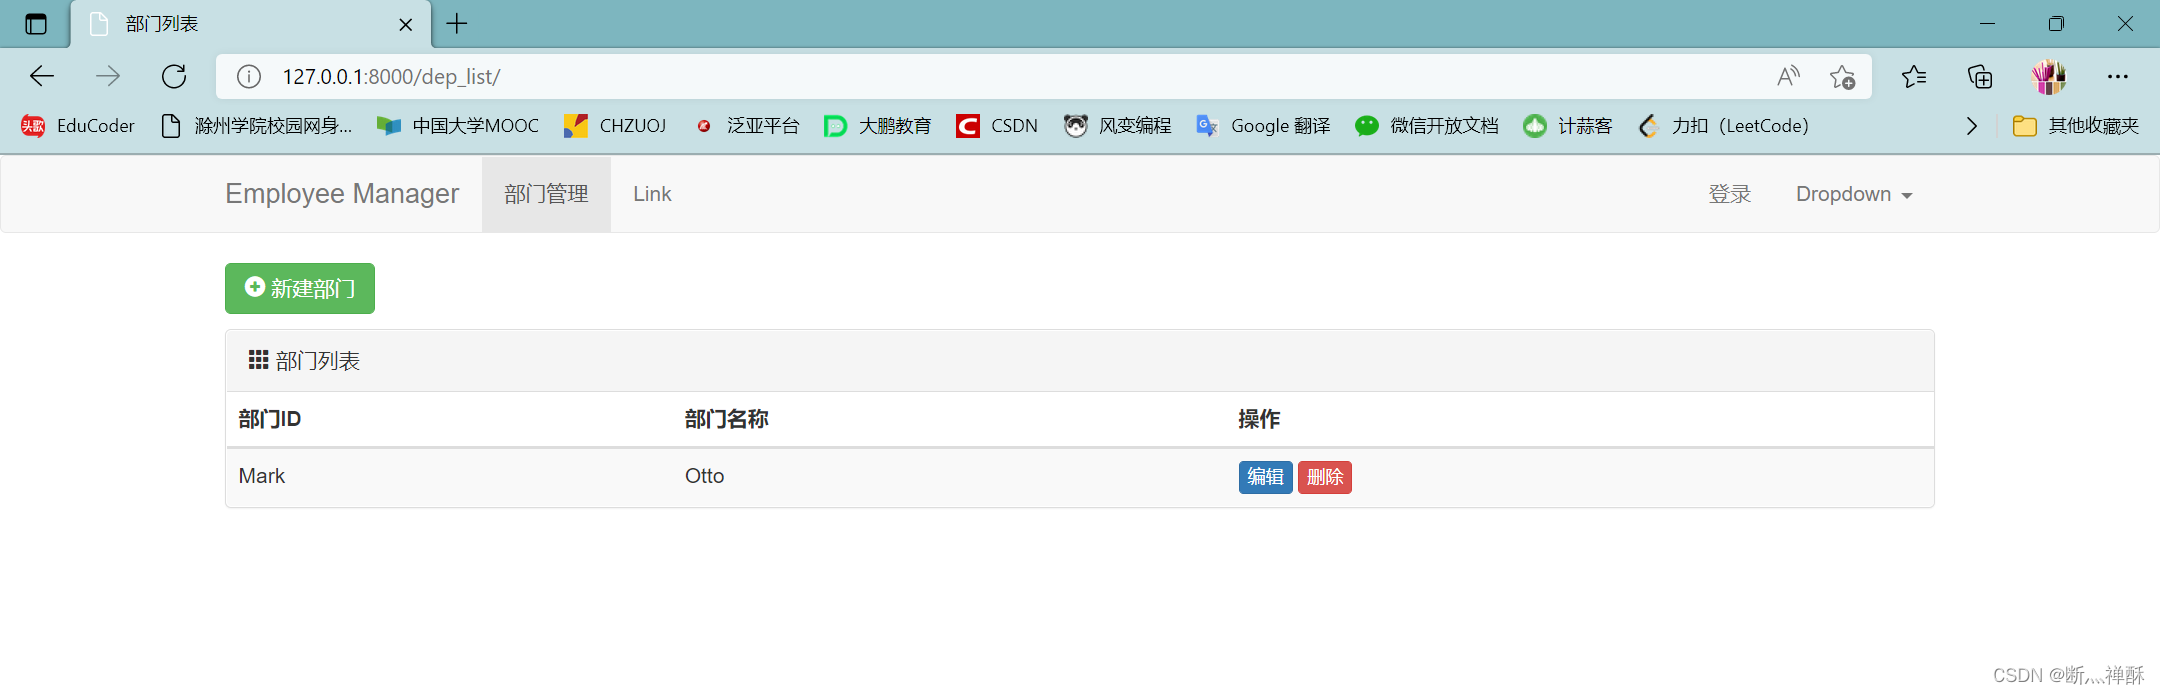
Task: Open a new tab with plus icon
Action: [x=457, y=23]
